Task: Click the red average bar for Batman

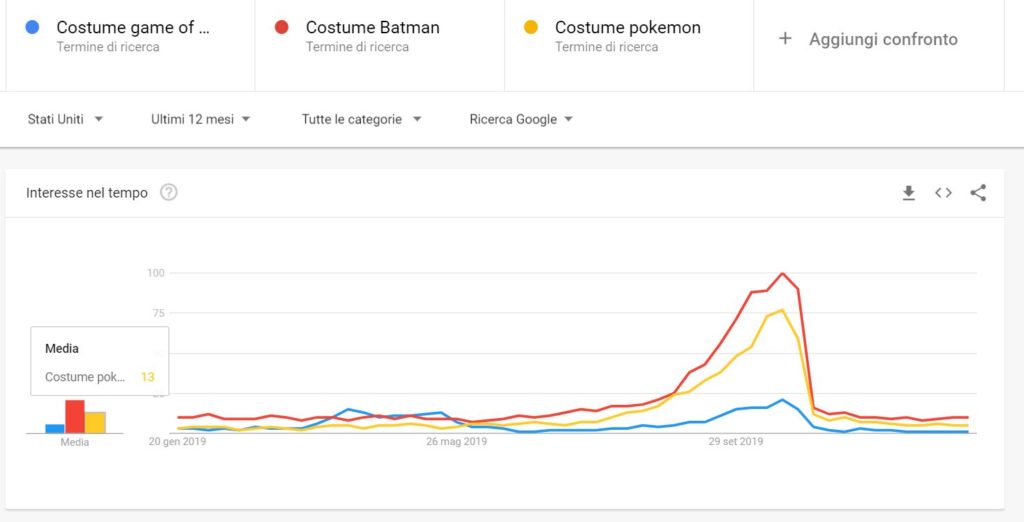Action: tap(75, 417)
